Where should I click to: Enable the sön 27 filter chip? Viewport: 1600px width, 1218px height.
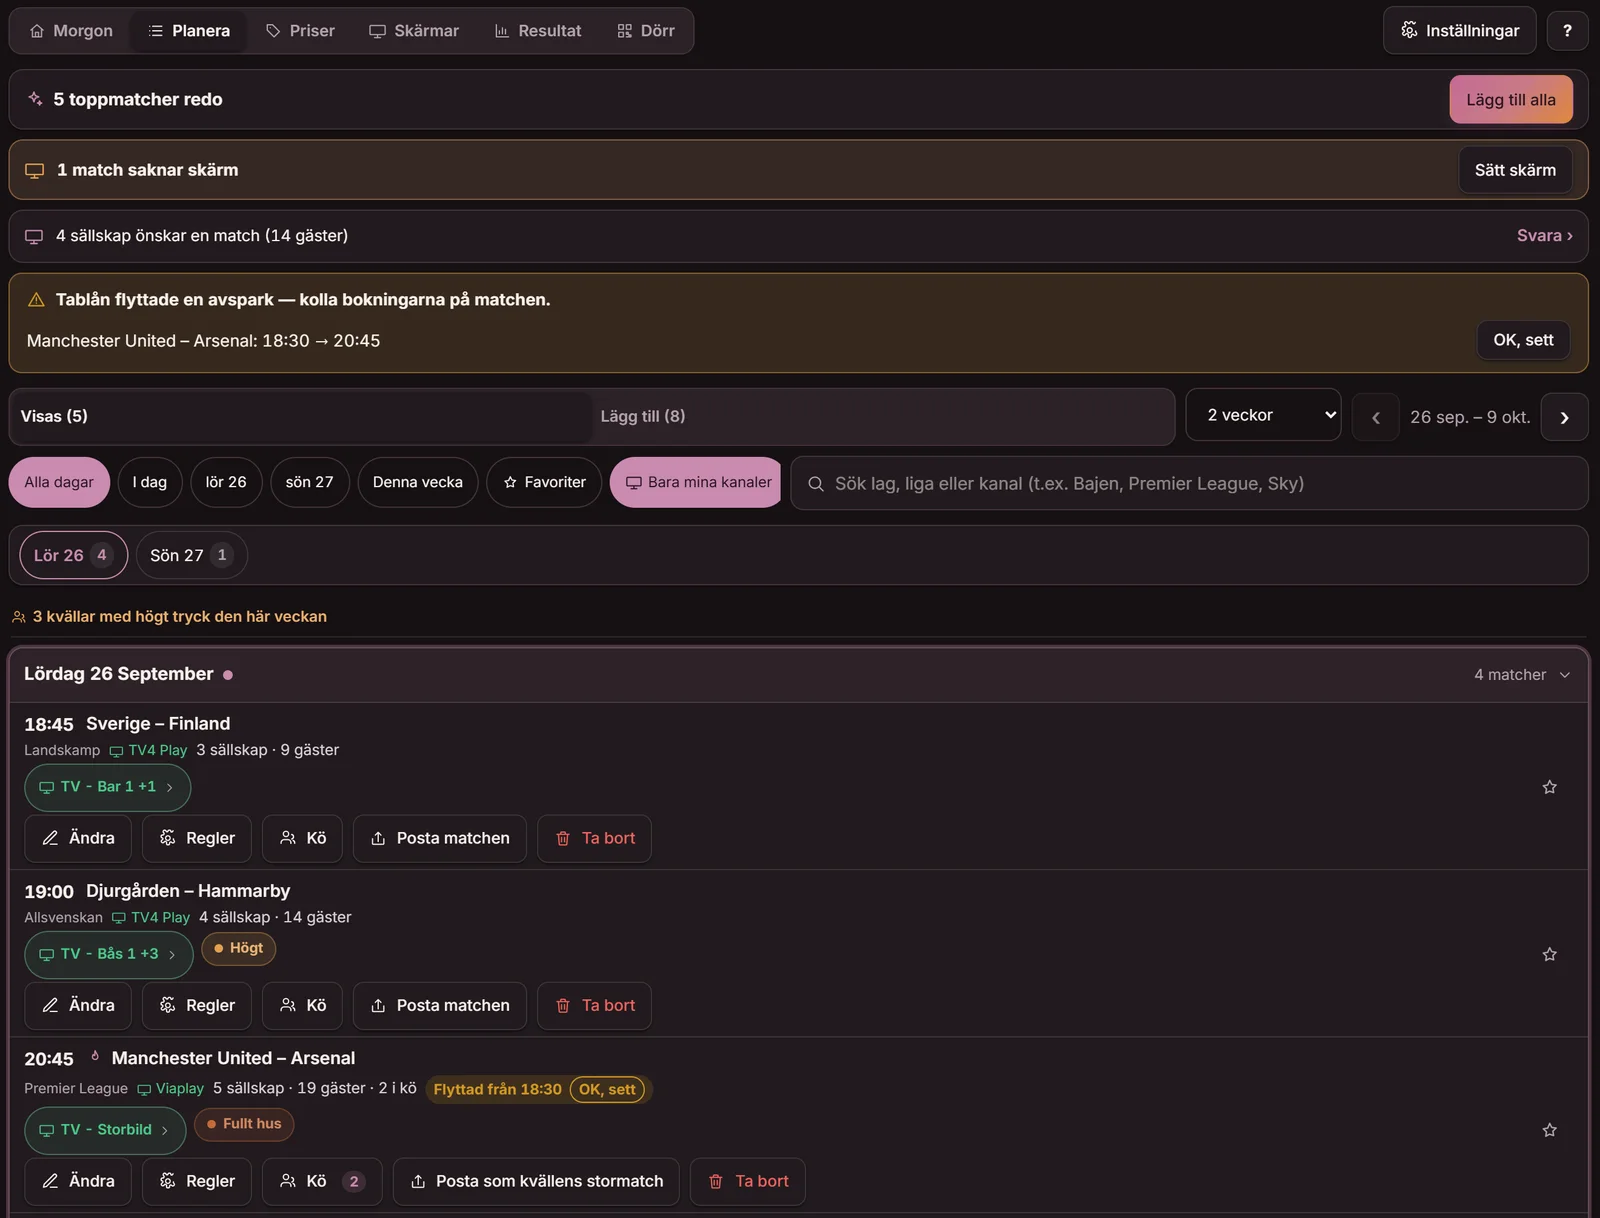310,482
